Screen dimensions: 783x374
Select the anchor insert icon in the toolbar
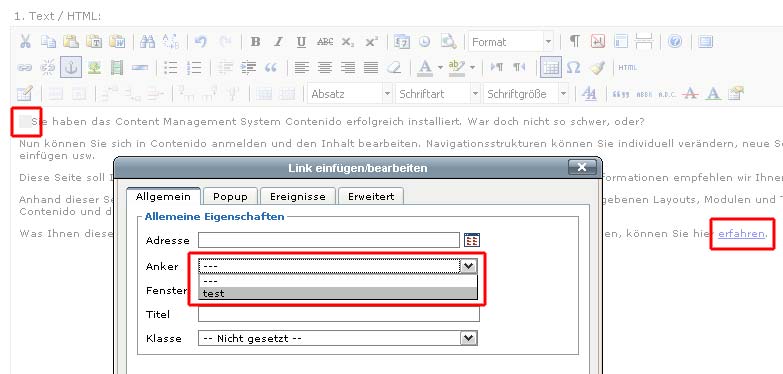[71, 67]
